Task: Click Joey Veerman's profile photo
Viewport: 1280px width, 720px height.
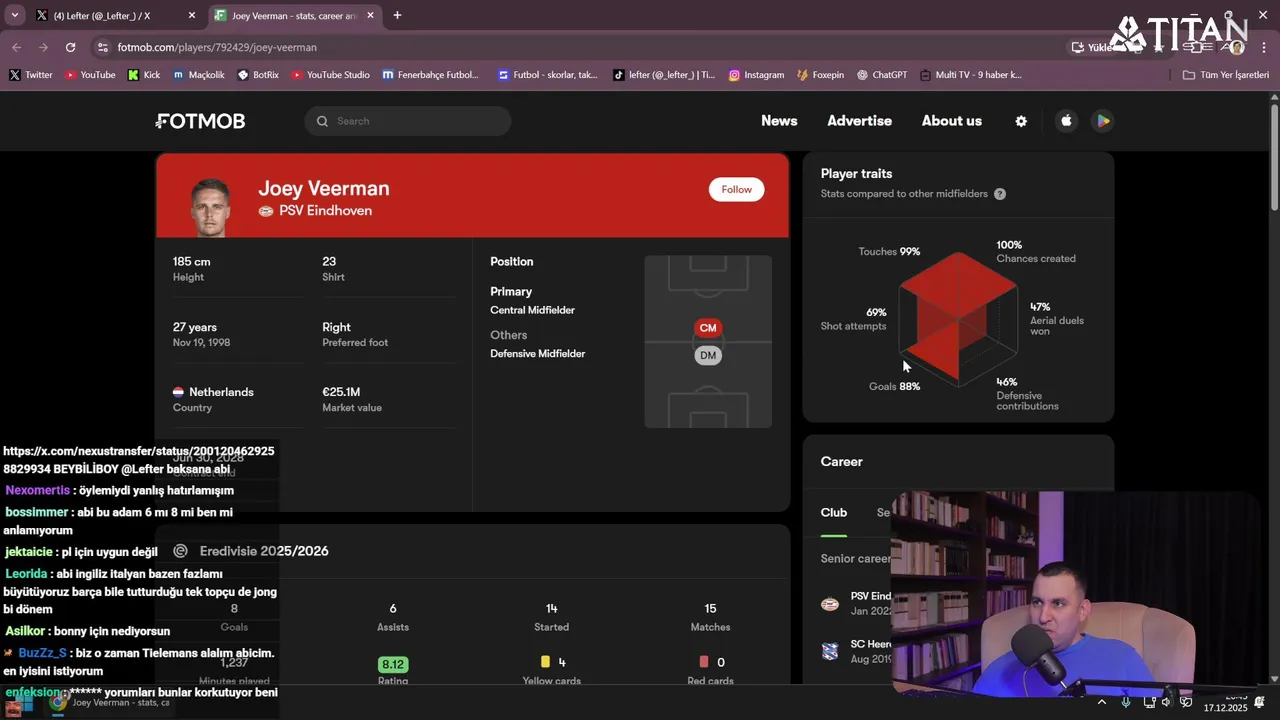Action: (210, 207)
